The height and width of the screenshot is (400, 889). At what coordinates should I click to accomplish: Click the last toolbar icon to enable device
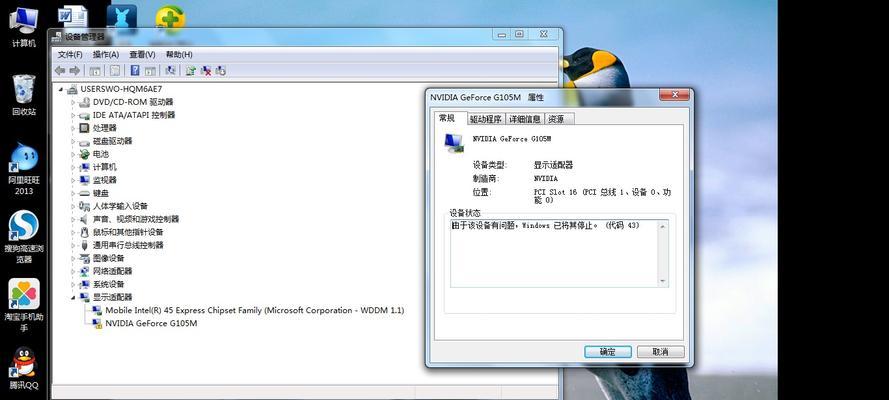221,71
